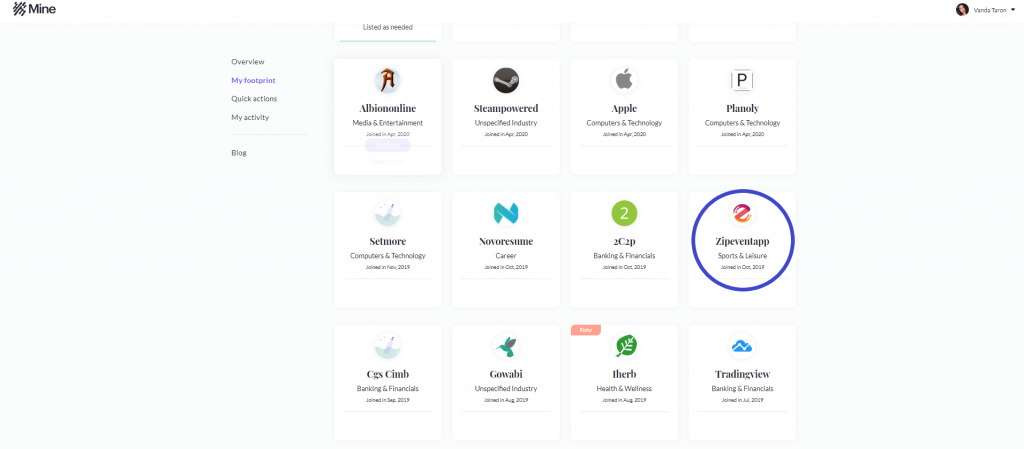Image resolution: width=1024 pixels, height=449 pixels.
Task: Click the Iherb leaf logo
Action: coord(624,346)
